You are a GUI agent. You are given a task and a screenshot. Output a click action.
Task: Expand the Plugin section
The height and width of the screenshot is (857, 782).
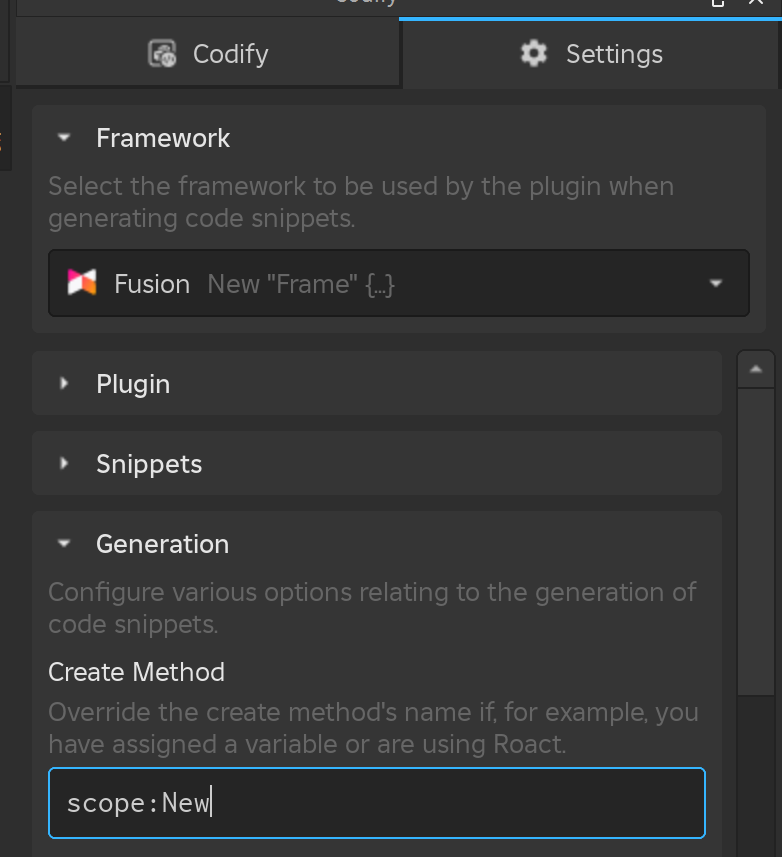pyautogui.click(x=63, y=383)
